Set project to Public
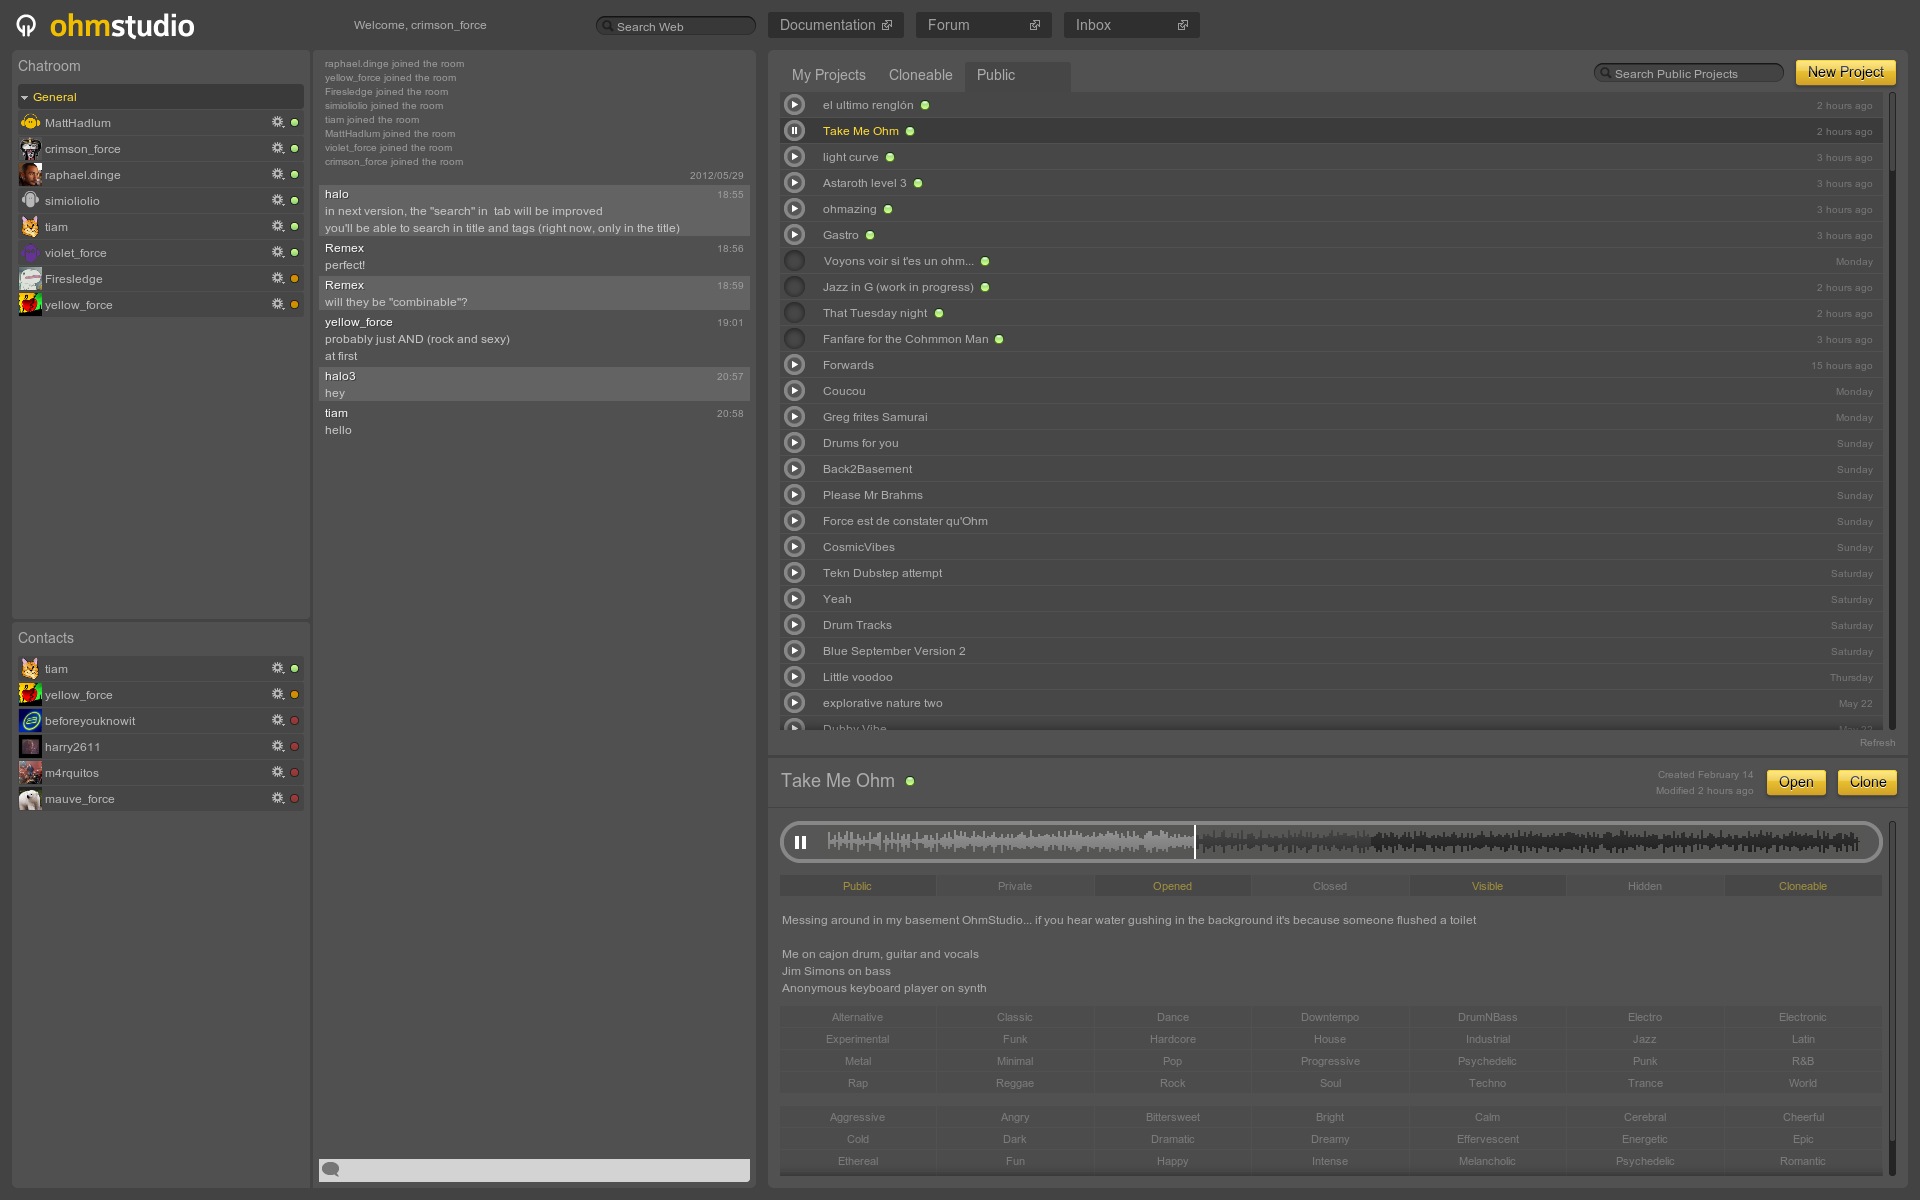Screen dimensions: 1920x1200 pyautogui.click(x=857, y=886)
